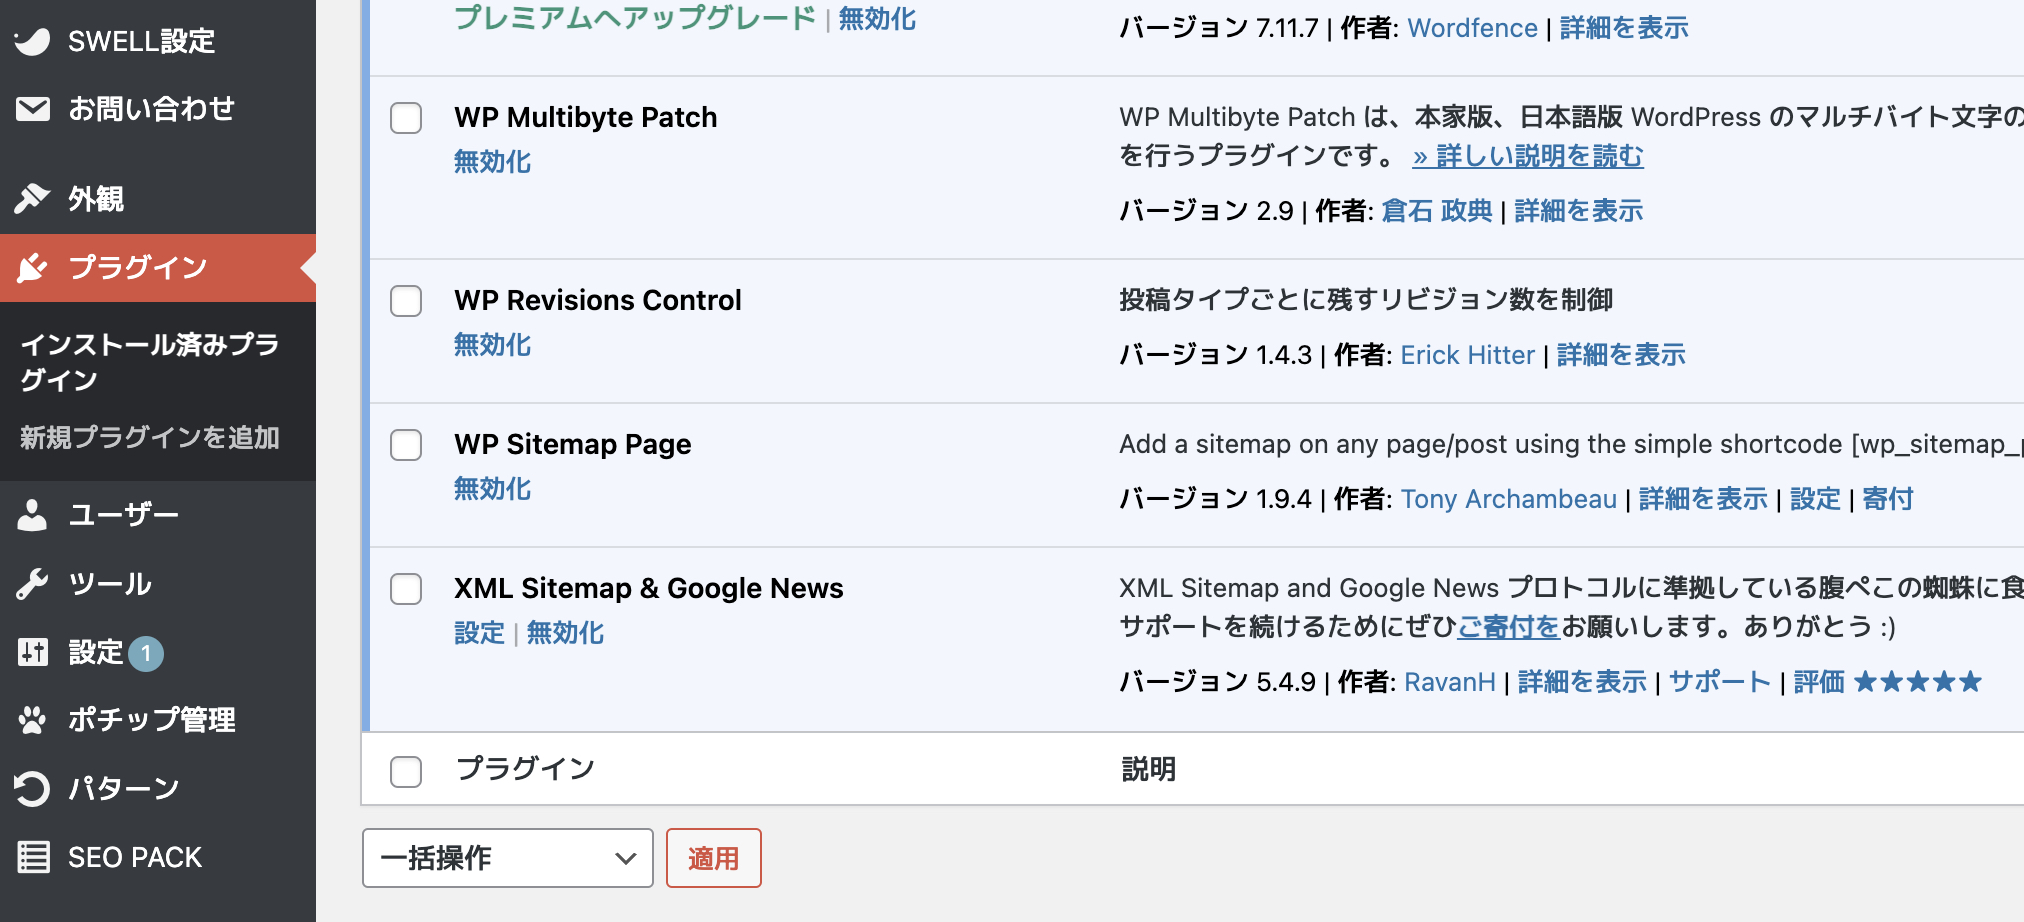Click the ご寄付を link in XML Sitemap description
The height and width of the screenshot is (922, 2024).
1509,627
